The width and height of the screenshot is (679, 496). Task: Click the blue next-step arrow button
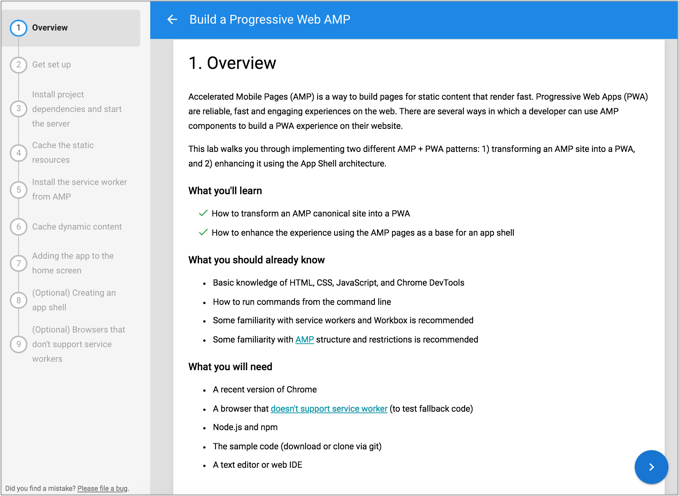tap(651, 467)
